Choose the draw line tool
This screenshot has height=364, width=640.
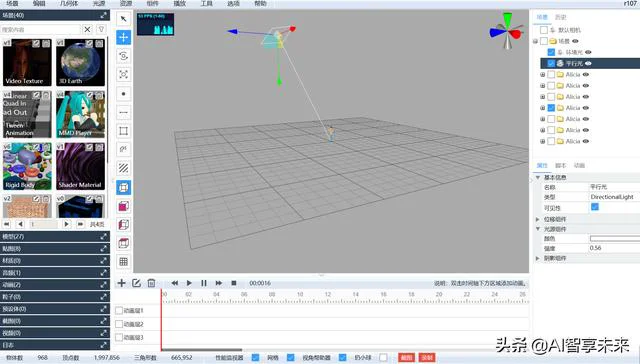point(123,112)
